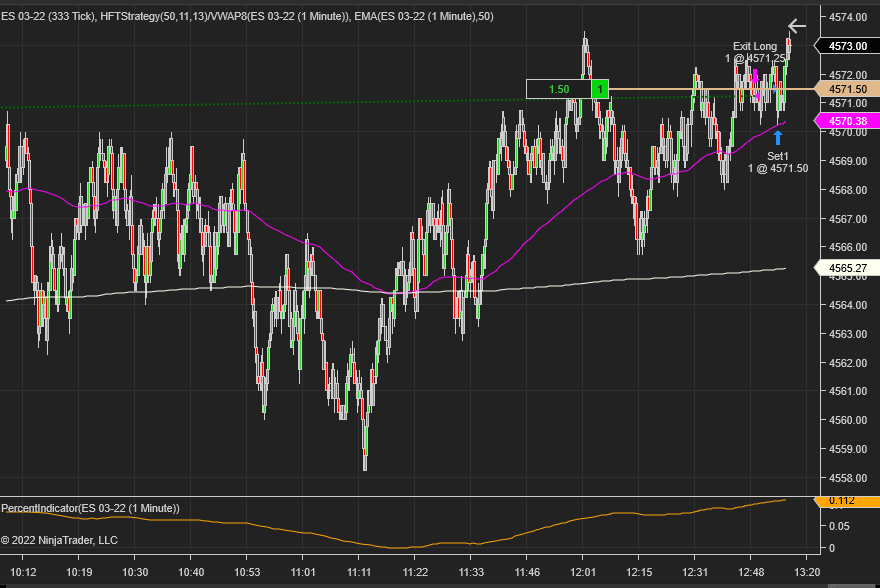Click the 4560.00 label on price axis
The image size is (880, 588).
[847, 420]
